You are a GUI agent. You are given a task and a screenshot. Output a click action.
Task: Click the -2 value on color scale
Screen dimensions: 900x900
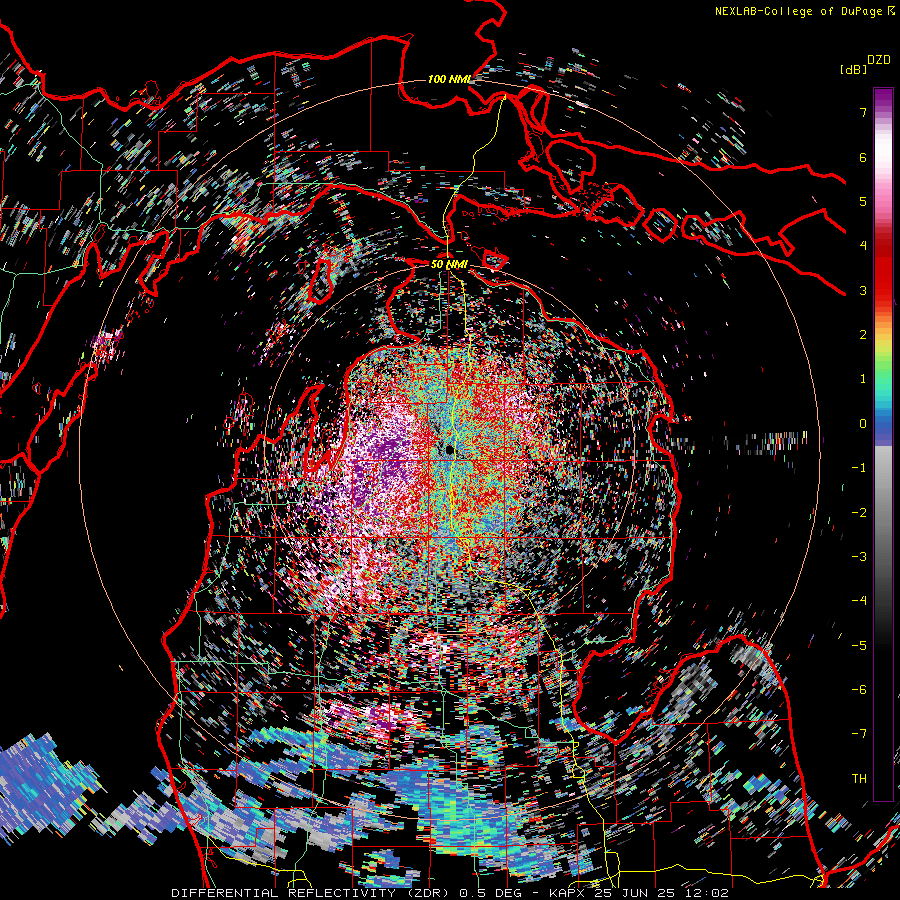(859, 513)
